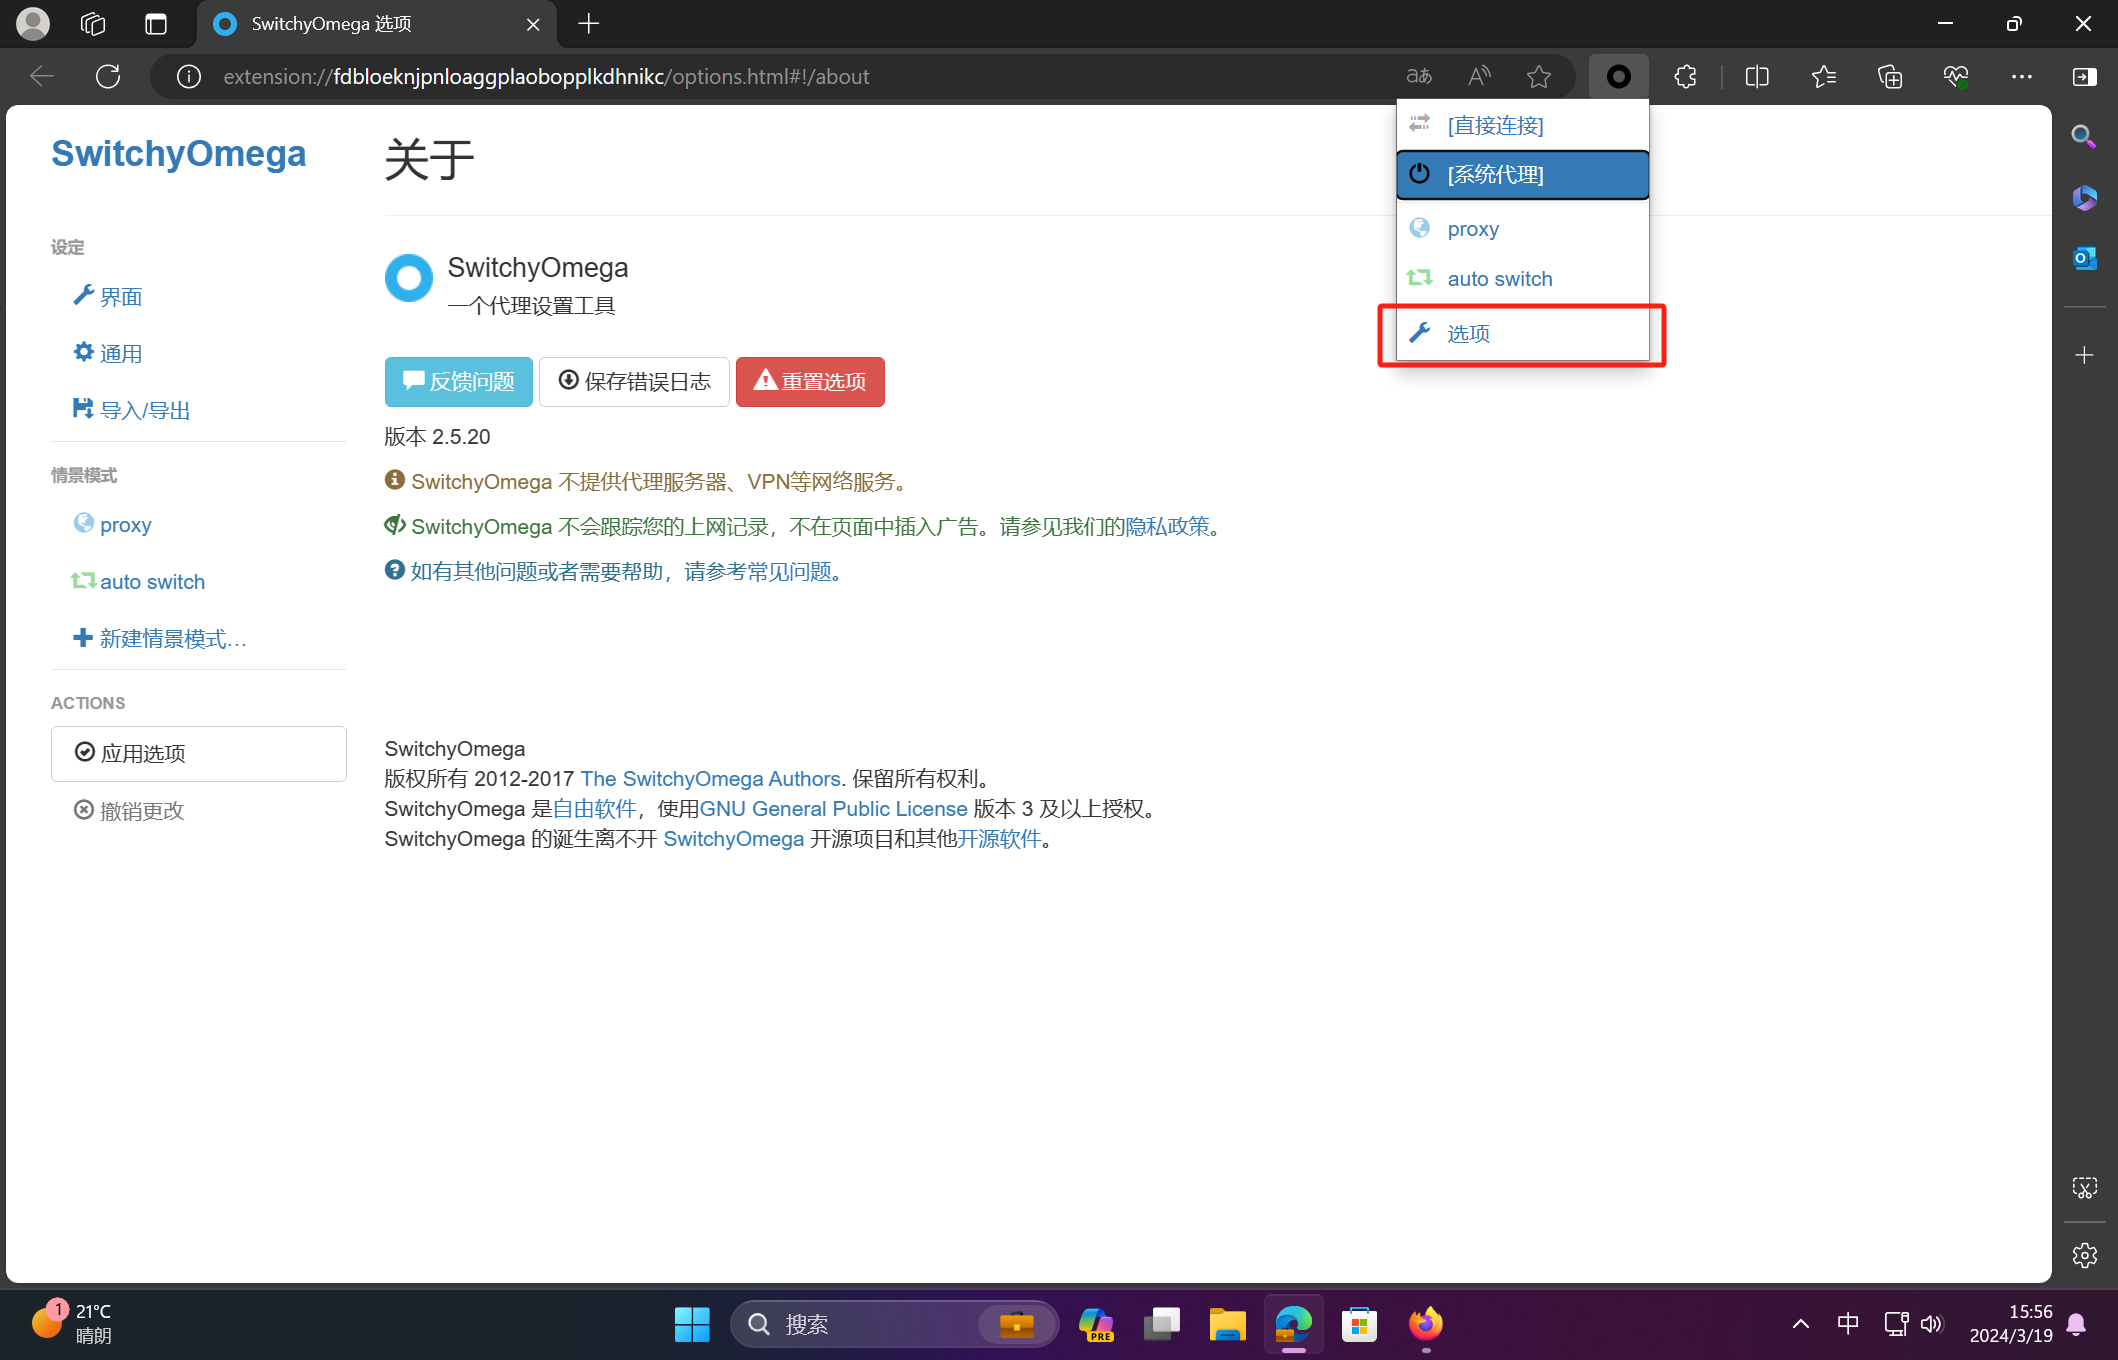
Task: Add this page to favorites via star icon
Action: click(x=1539, y=76)
